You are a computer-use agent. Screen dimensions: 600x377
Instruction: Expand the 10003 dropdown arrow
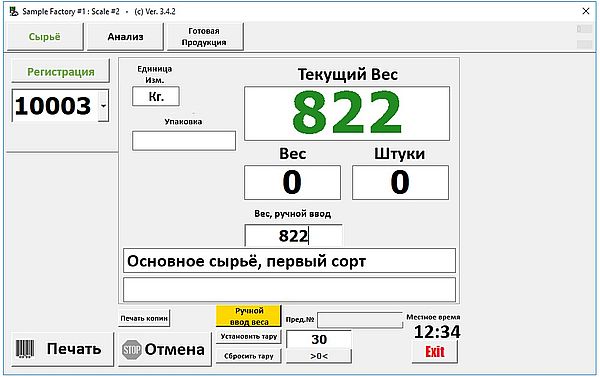(x=103, y=106)
